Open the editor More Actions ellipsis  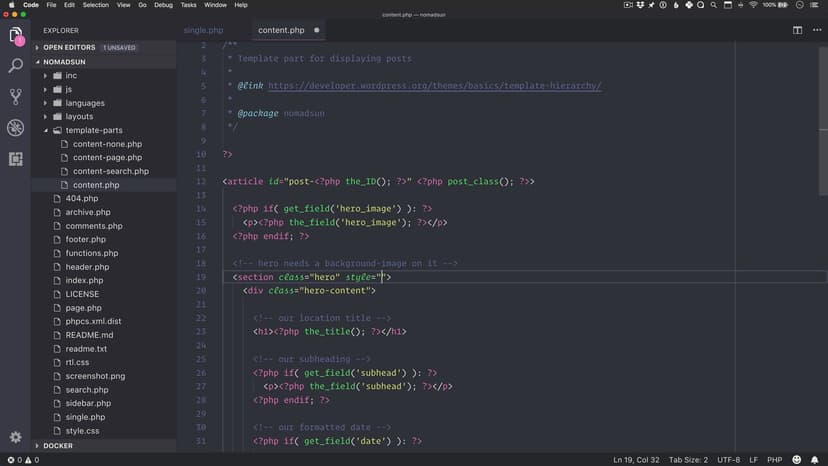(813, 30)
